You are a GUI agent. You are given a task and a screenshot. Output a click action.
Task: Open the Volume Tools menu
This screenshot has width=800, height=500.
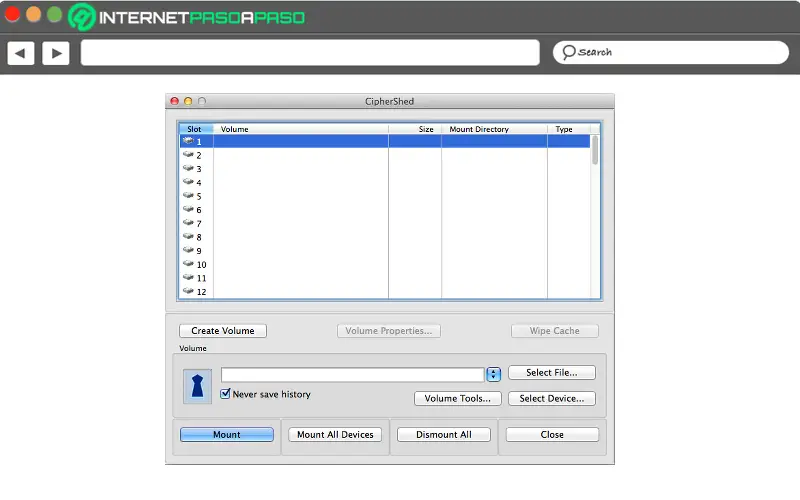(x=458, y=398)
